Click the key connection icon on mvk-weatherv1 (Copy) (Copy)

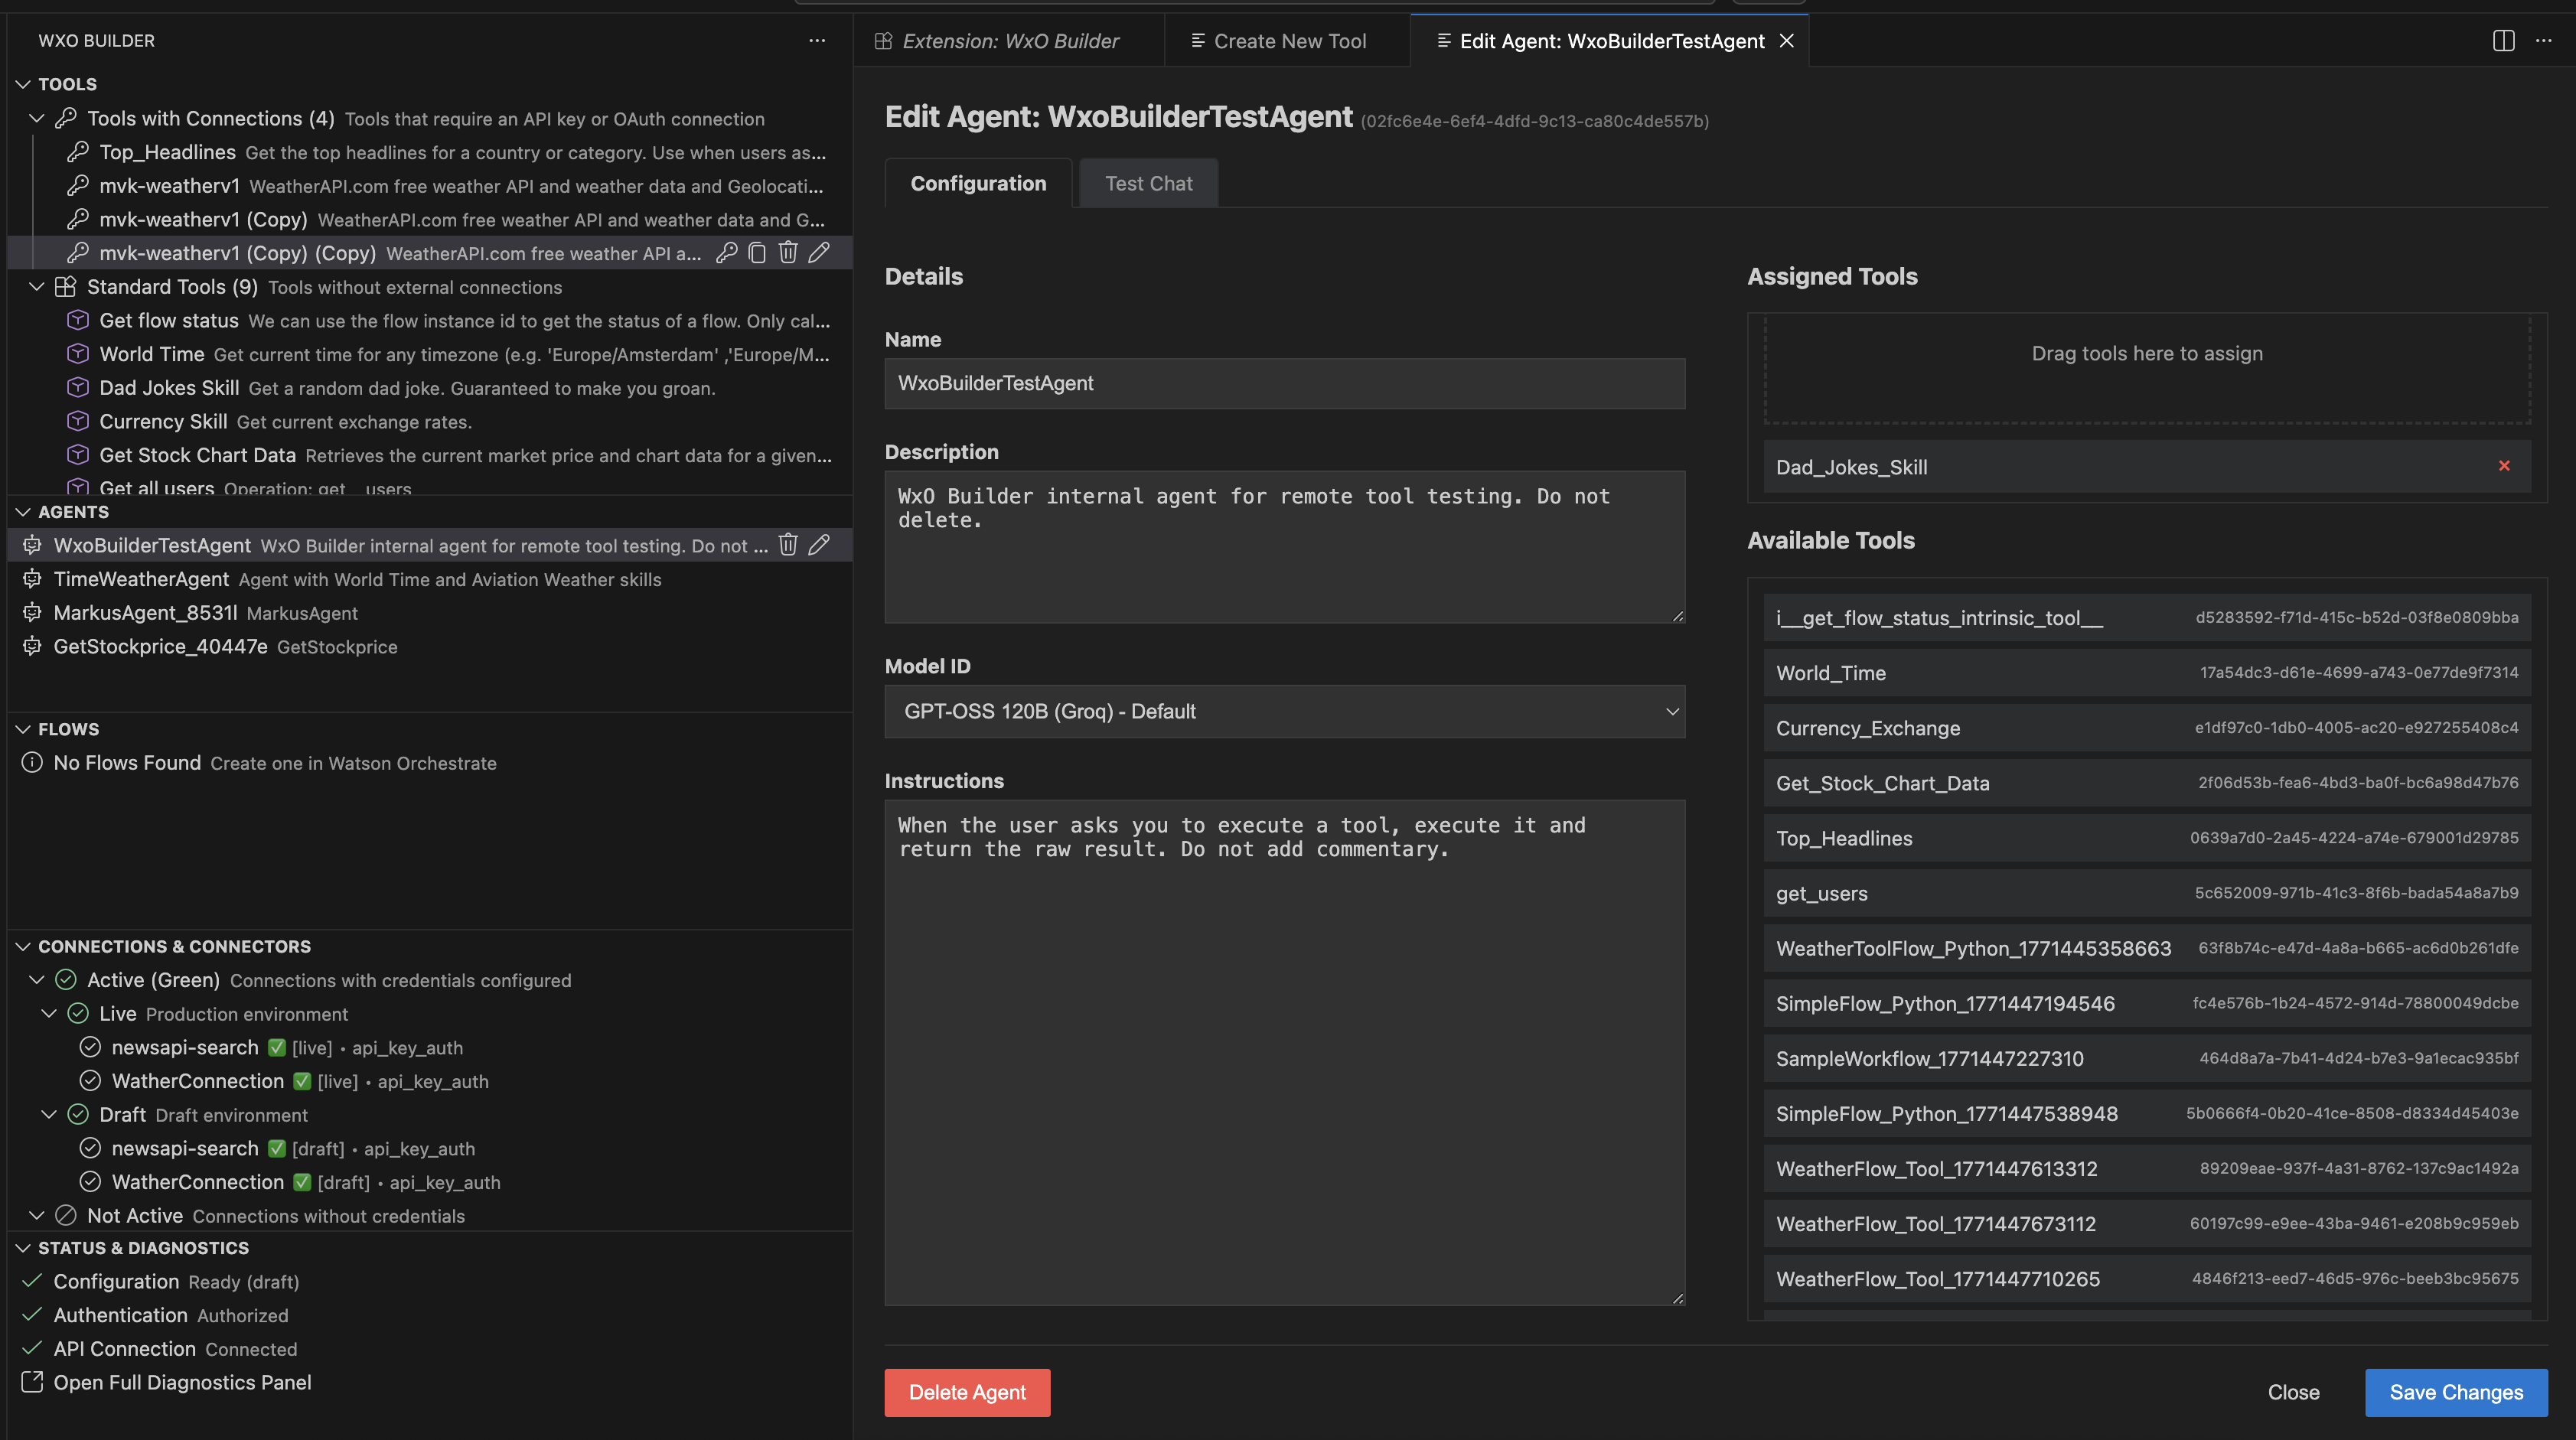tap(726, 253)
